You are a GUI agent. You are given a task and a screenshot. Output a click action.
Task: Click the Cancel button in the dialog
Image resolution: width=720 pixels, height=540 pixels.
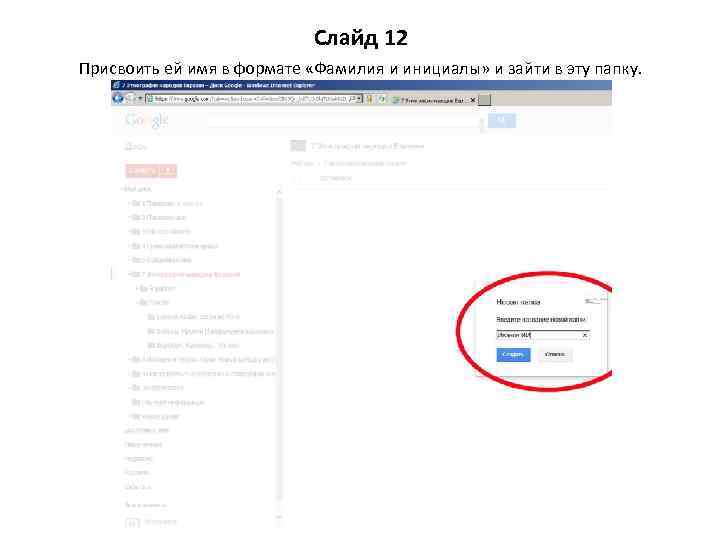click(555, 354)
